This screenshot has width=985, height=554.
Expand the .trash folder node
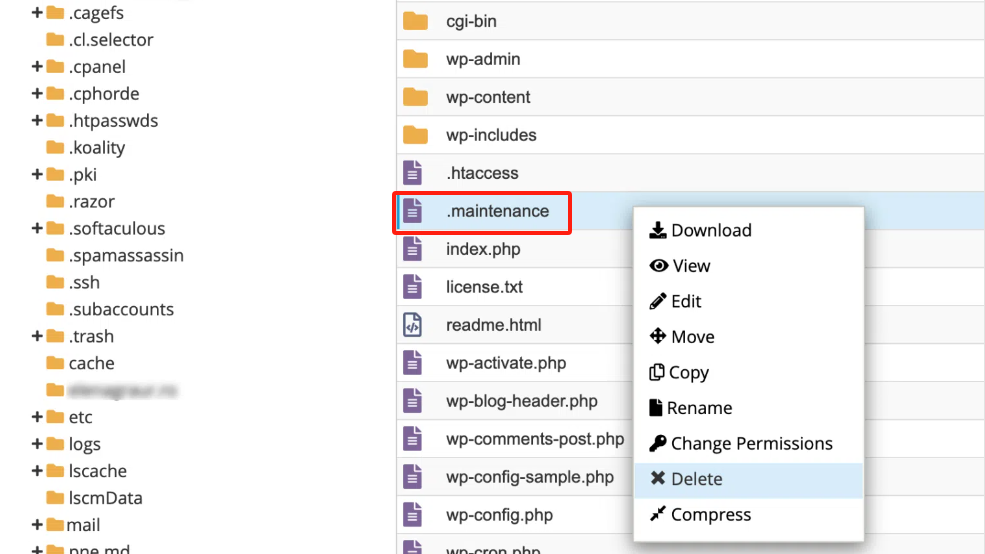pyautogui.click(x=37, y=336)
